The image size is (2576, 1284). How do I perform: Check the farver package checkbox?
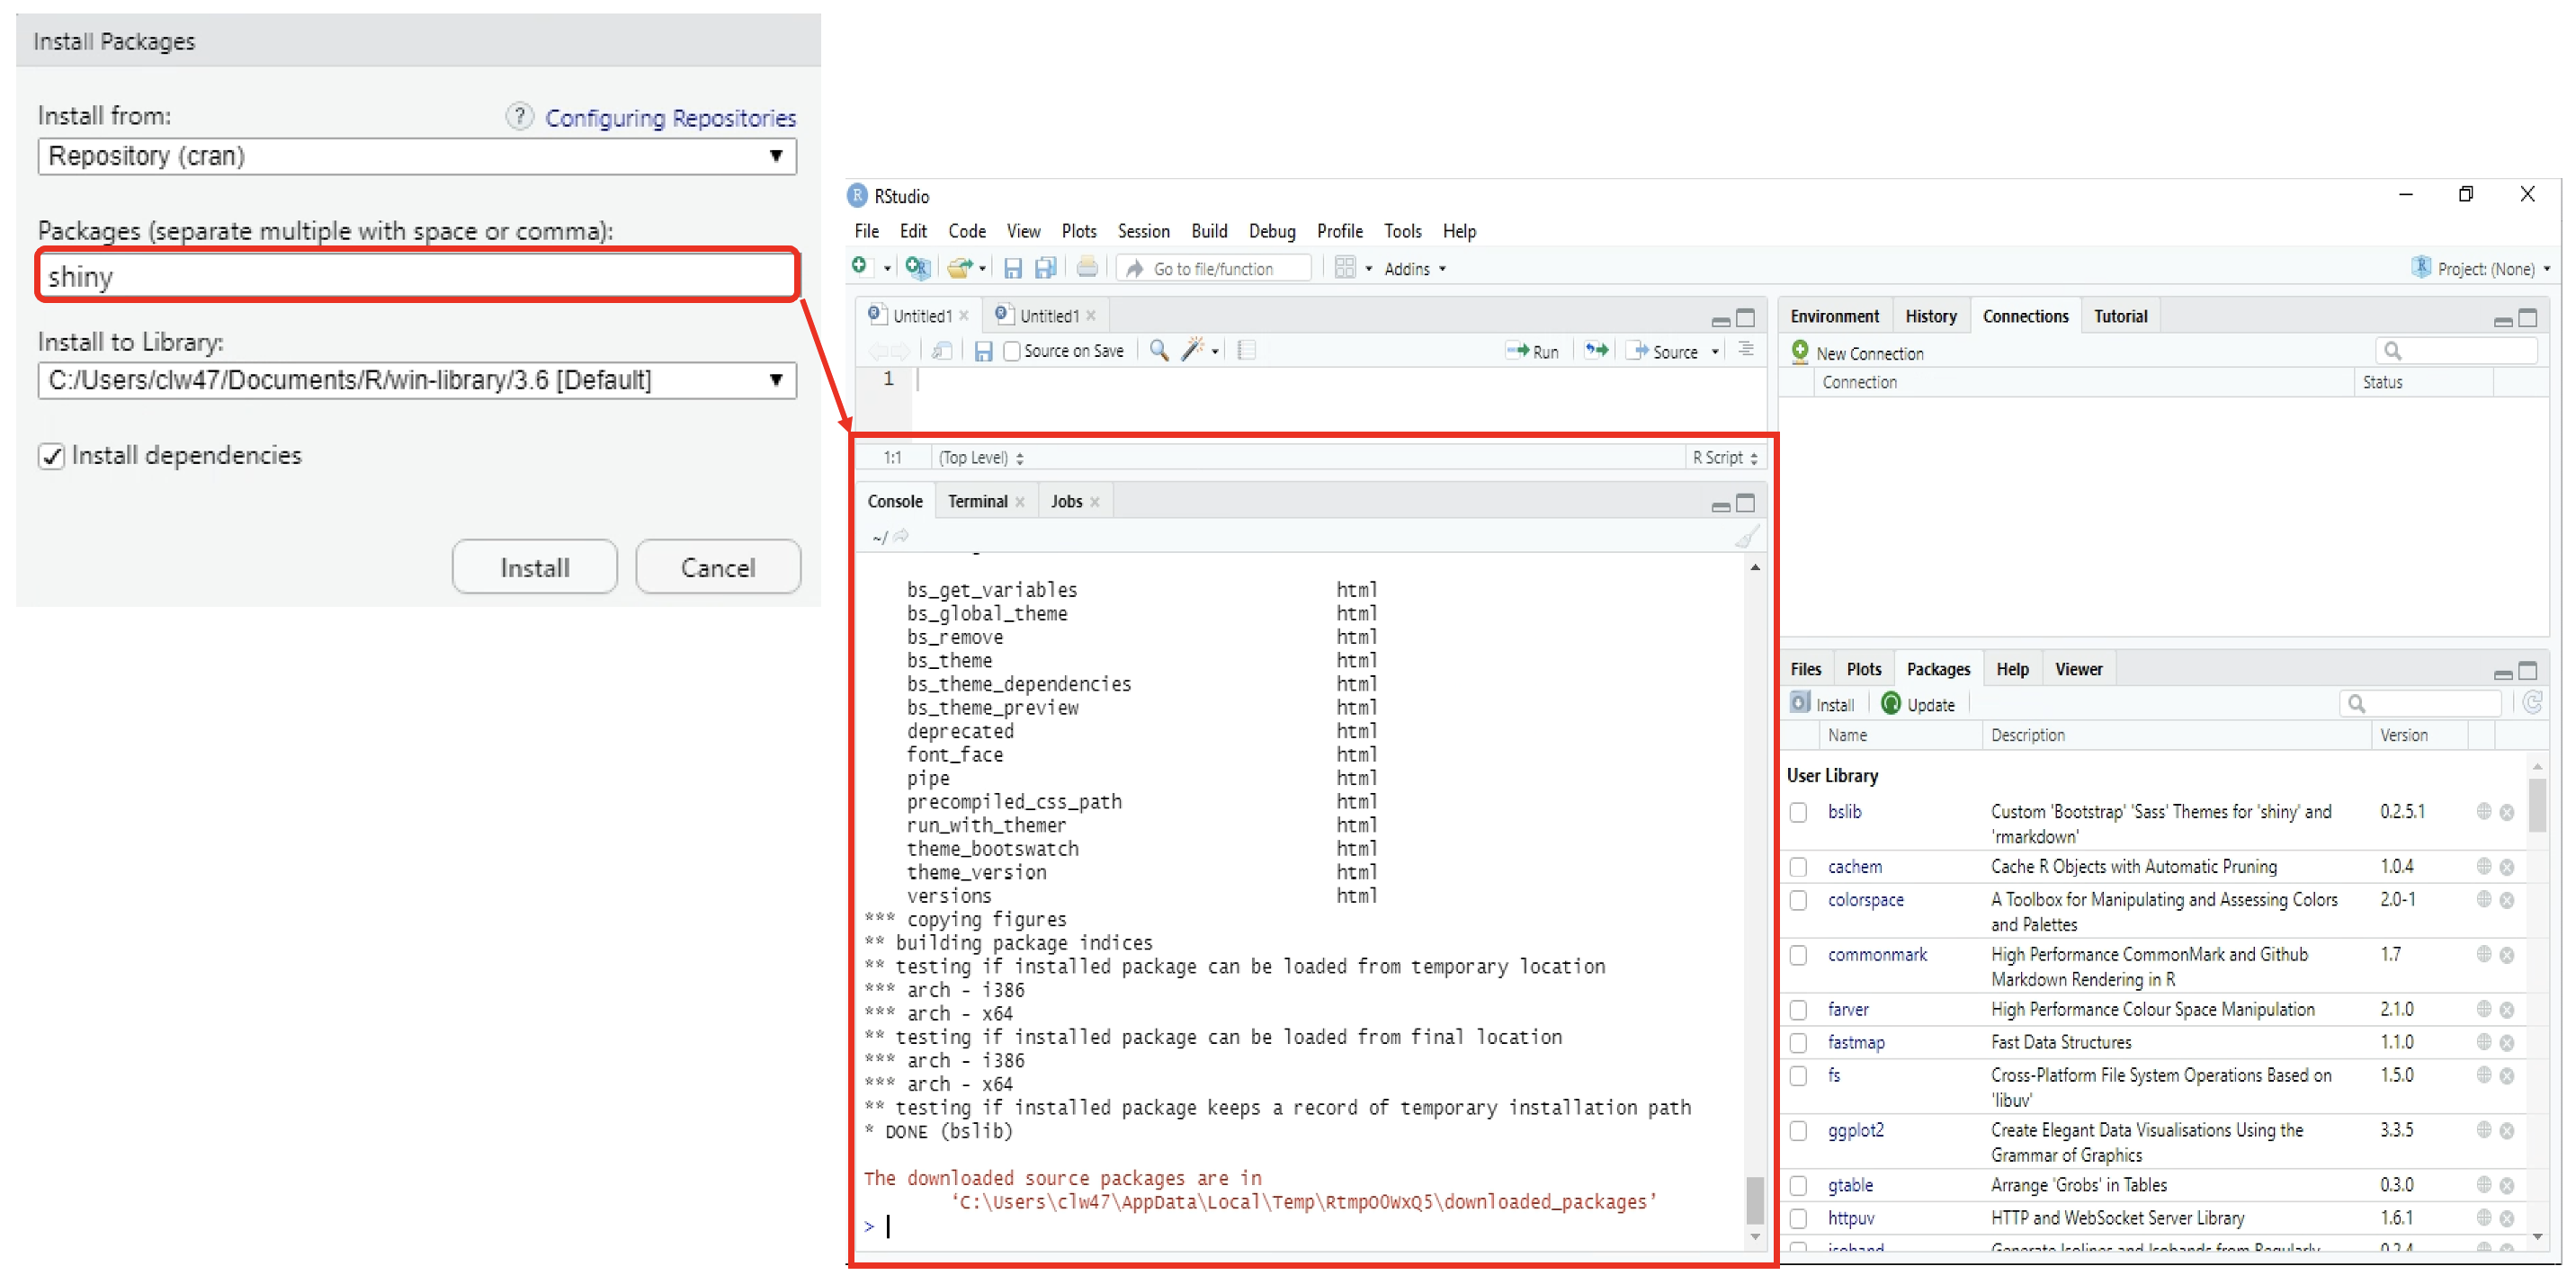[1798, 1011]
